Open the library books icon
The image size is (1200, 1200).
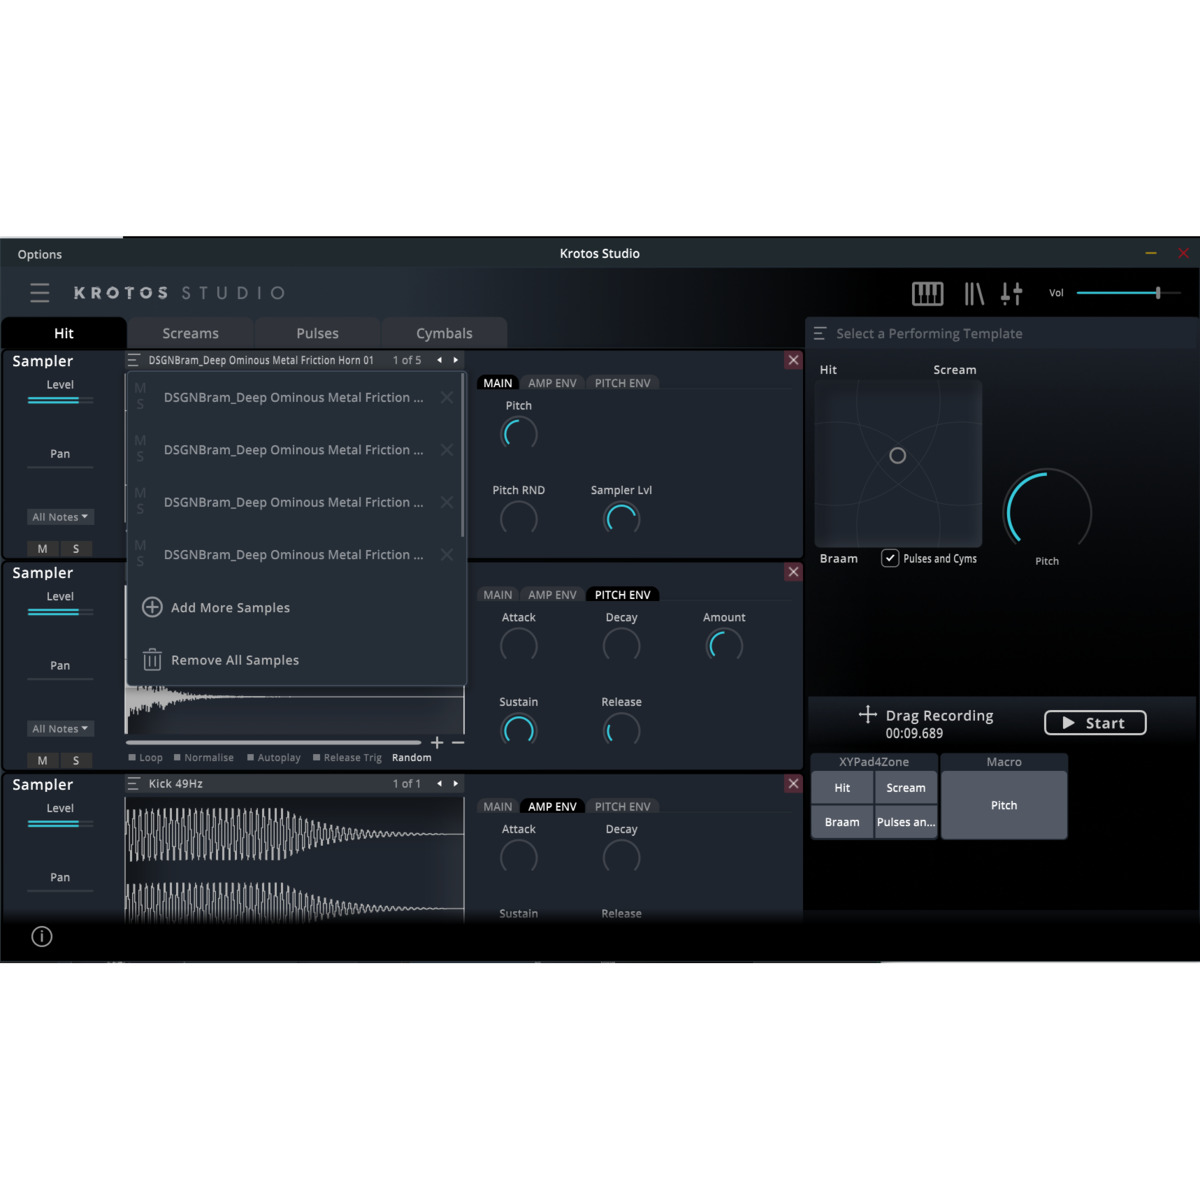973,293
